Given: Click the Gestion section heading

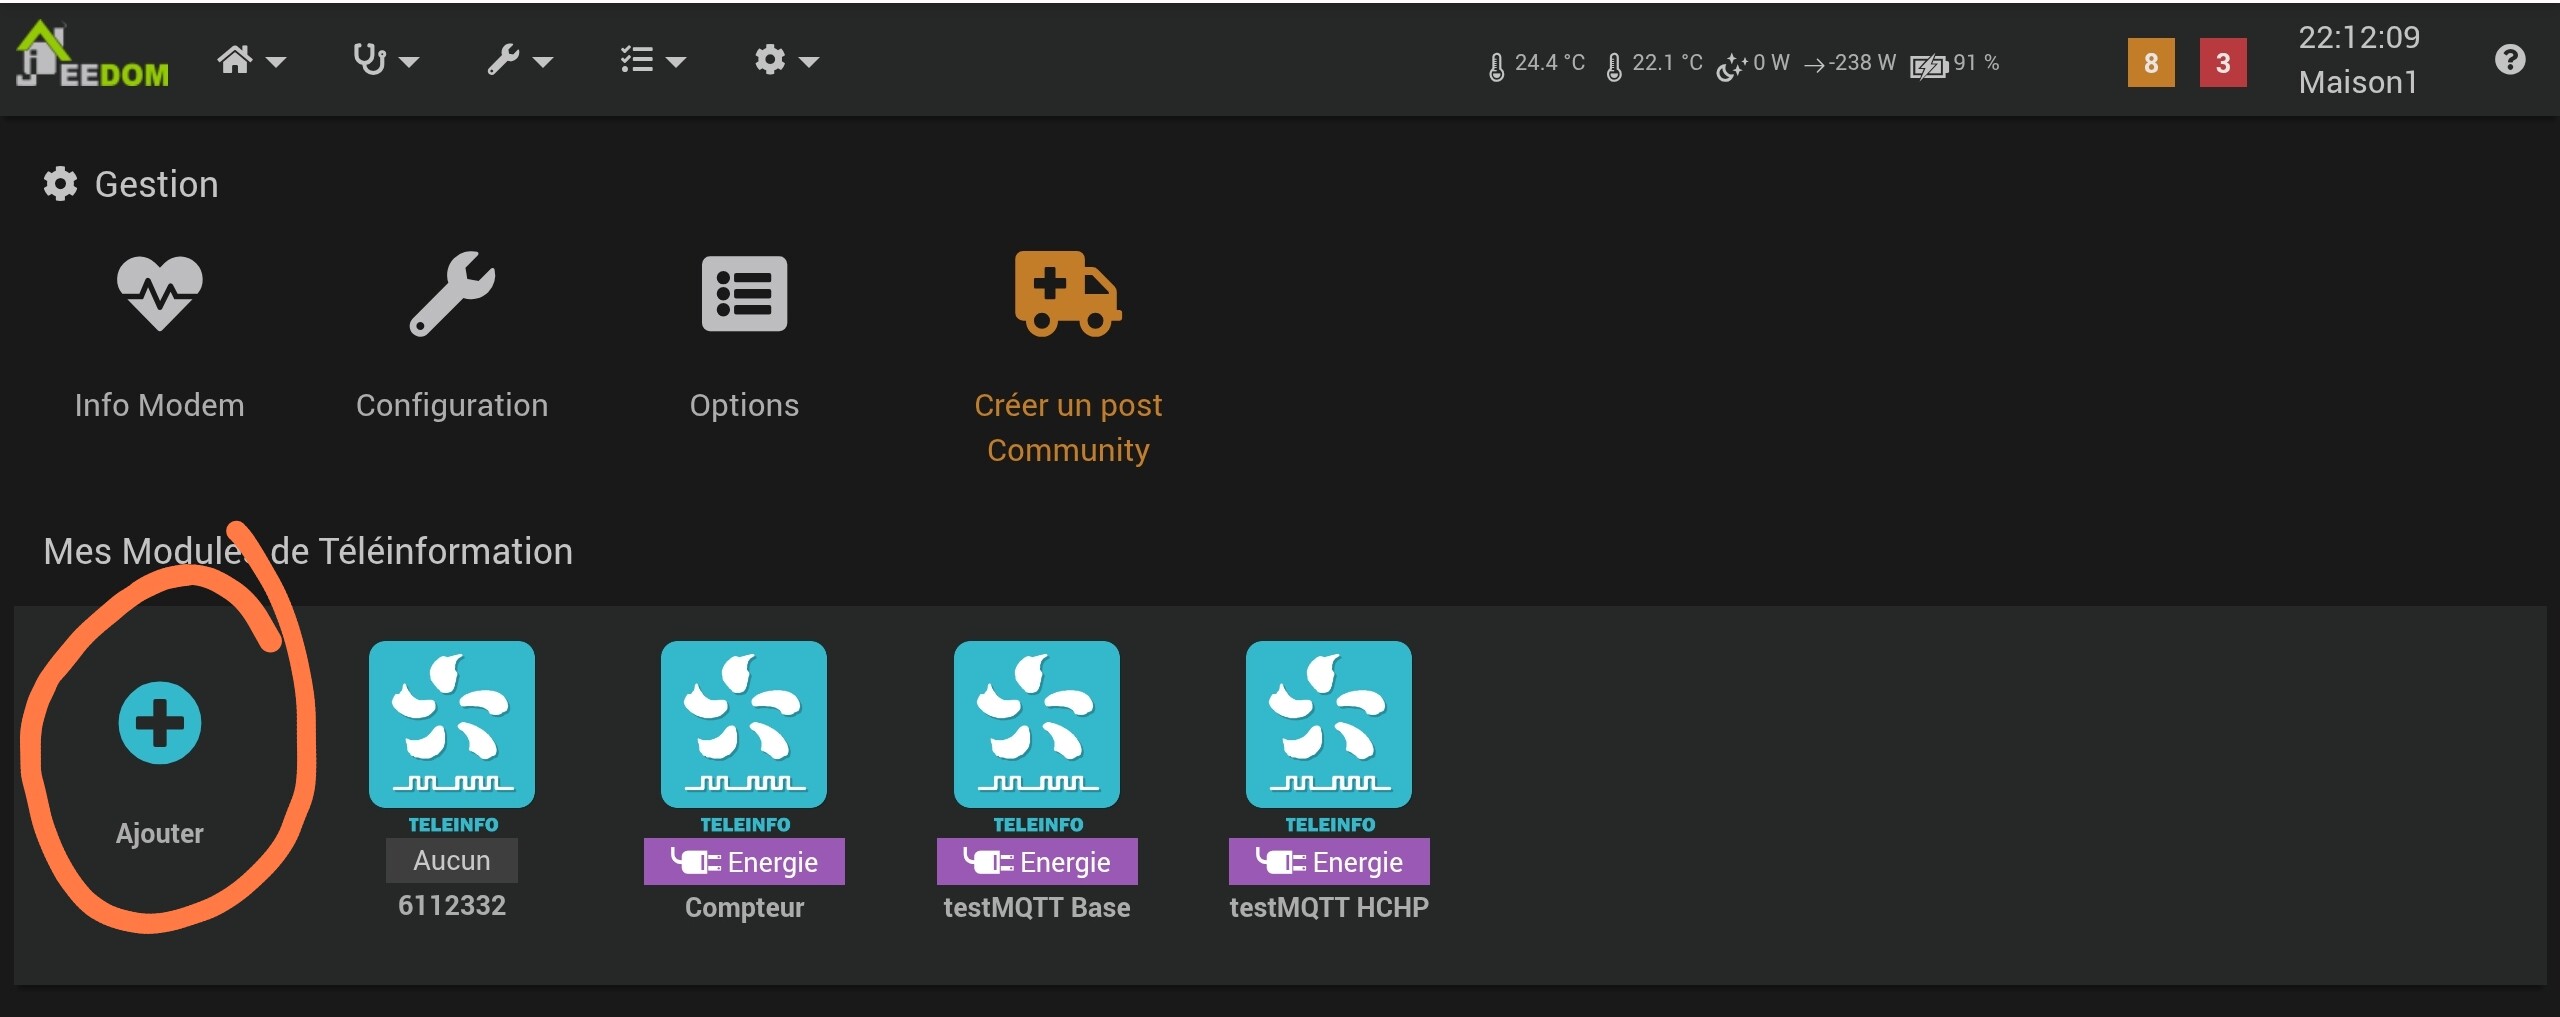Looking at the screenshot, I should pos(157,184).
